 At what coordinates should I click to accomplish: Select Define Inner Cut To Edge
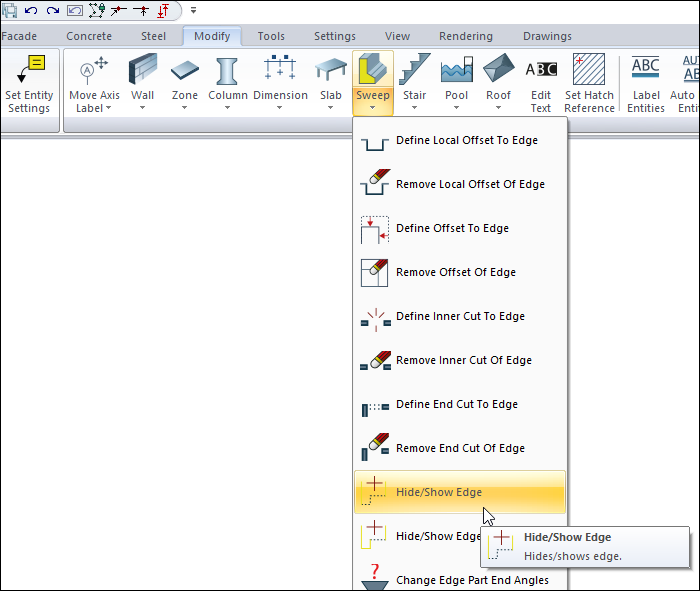tap(460, 317)
